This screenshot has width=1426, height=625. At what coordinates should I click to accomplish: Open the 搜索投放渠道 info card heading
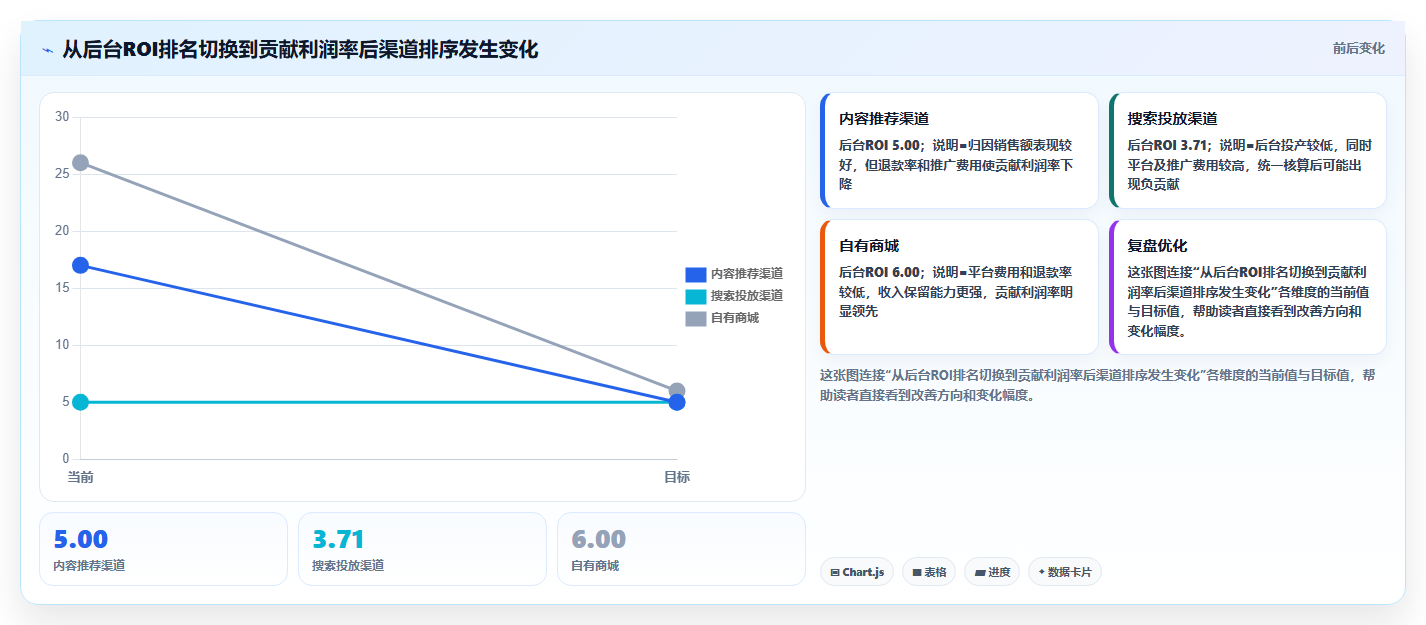click(1172, 118)
